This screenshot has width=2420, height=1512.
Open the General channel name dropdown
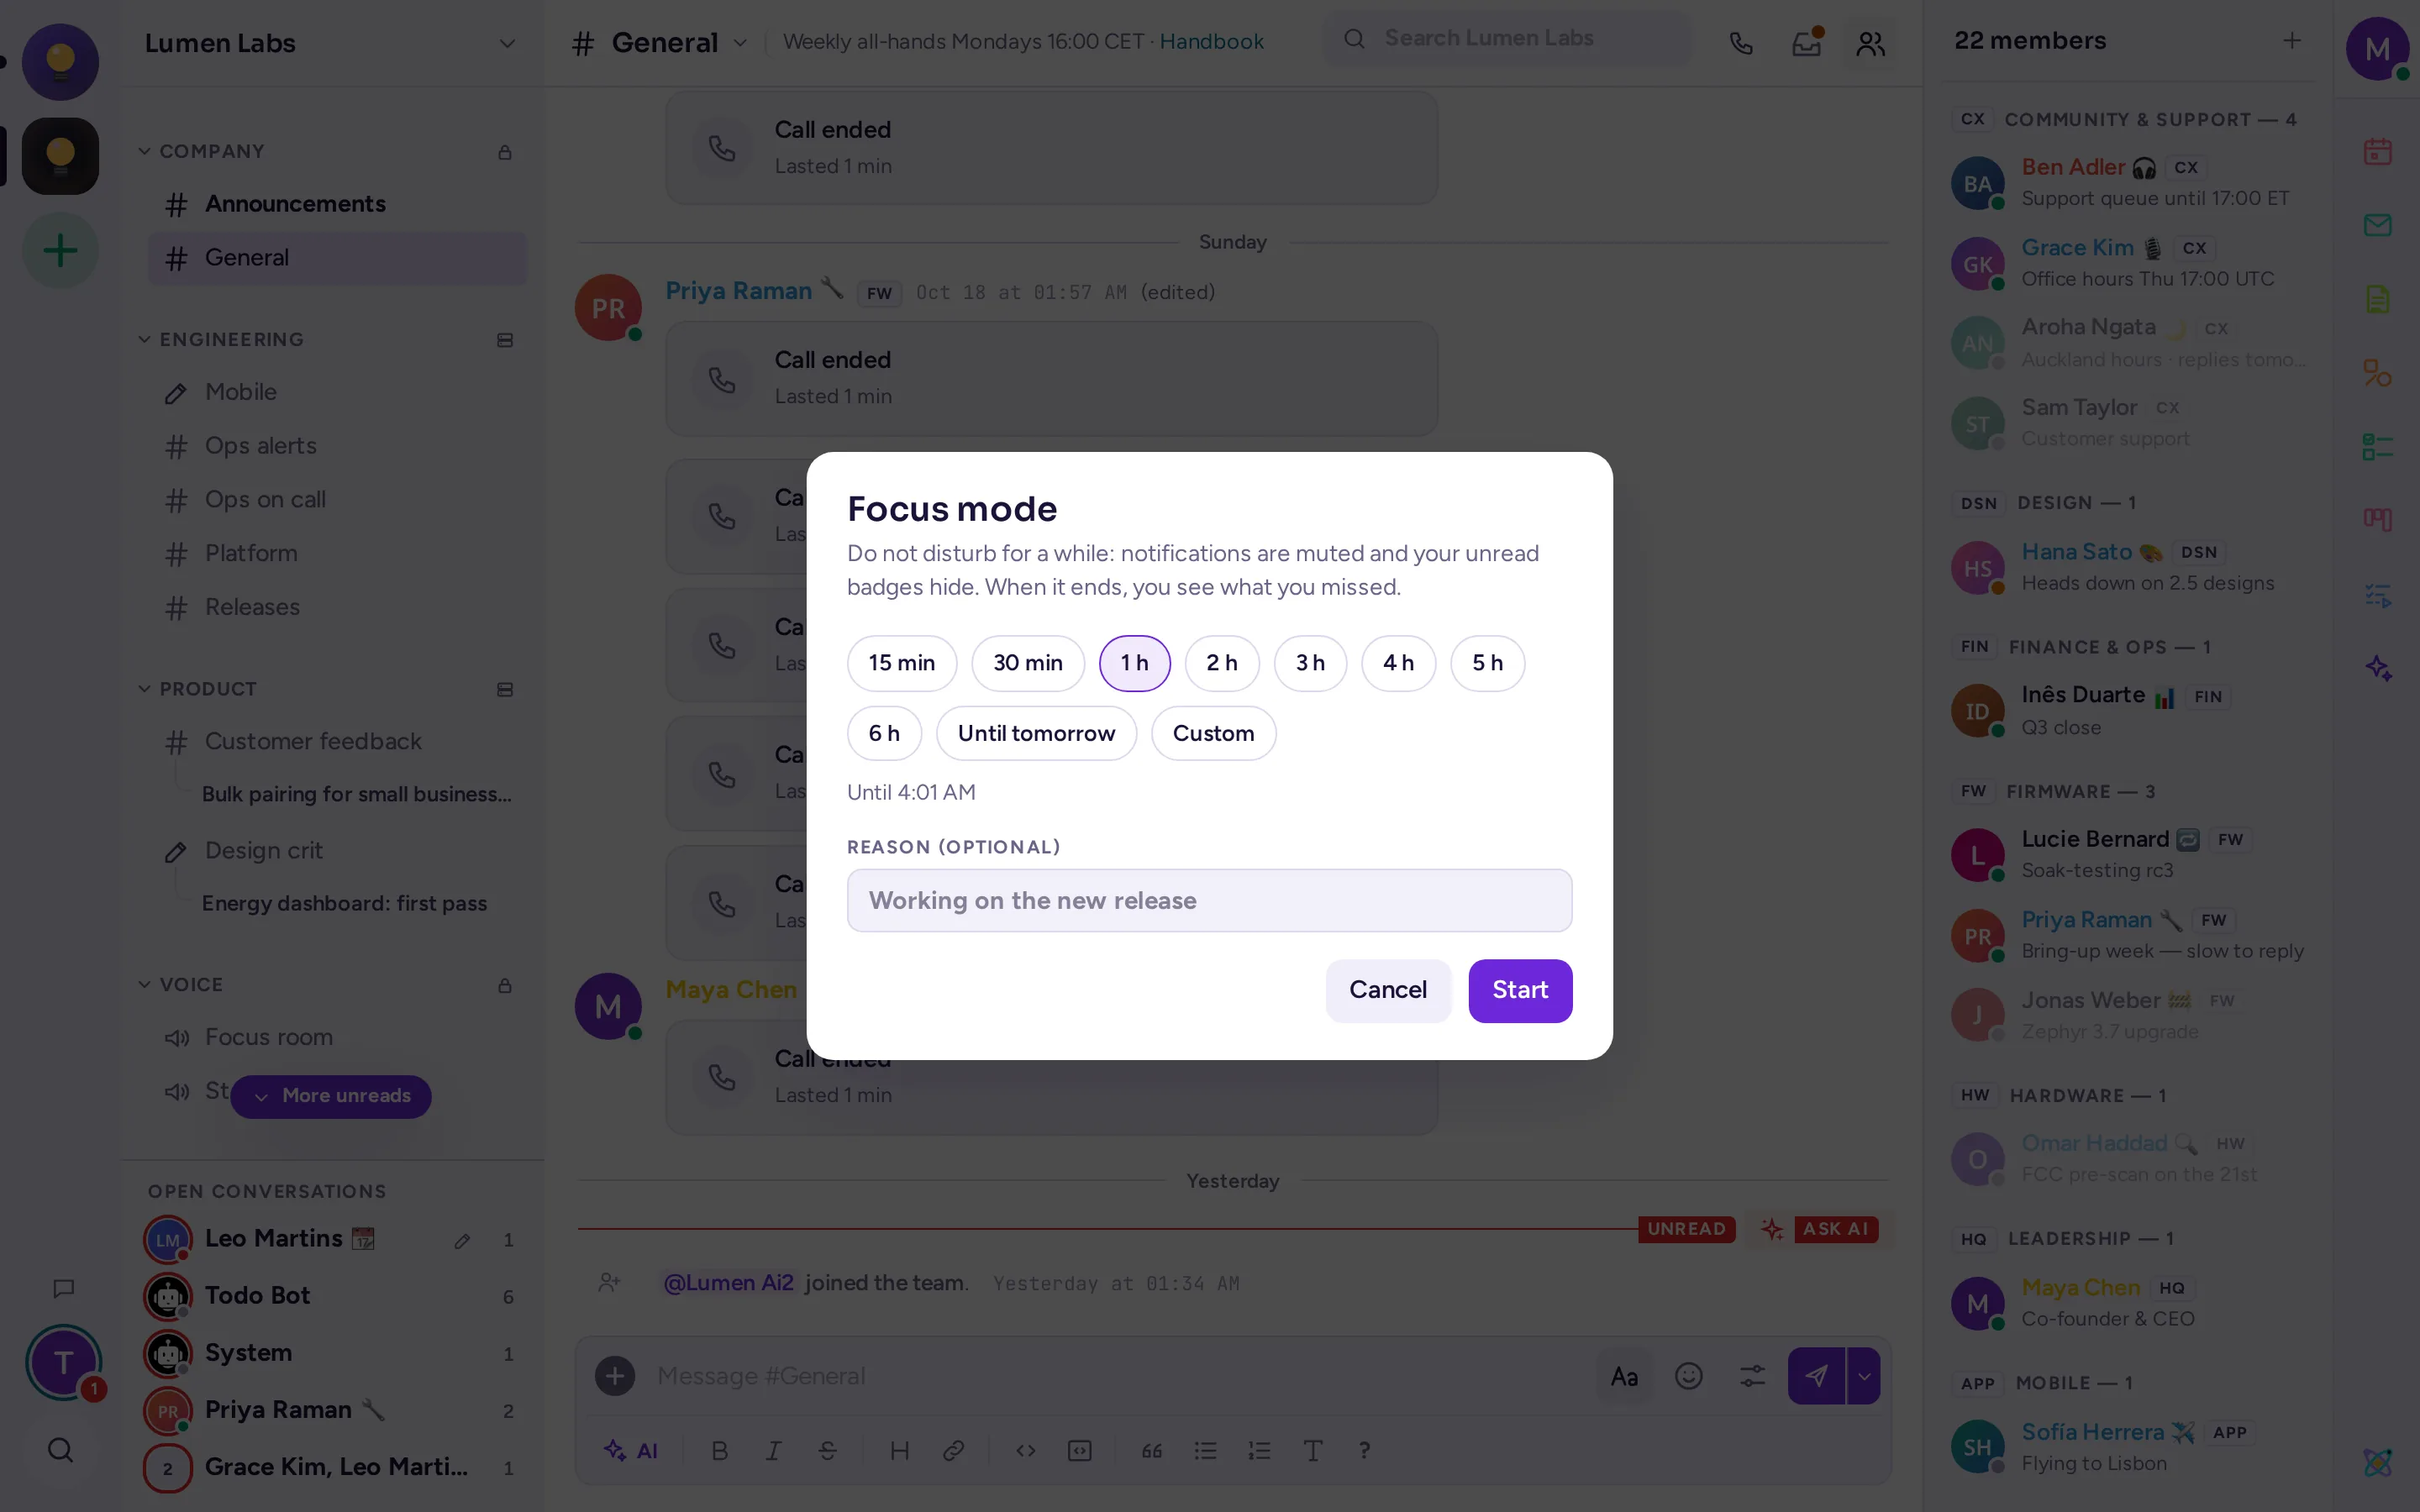click(x=740, y=43)
